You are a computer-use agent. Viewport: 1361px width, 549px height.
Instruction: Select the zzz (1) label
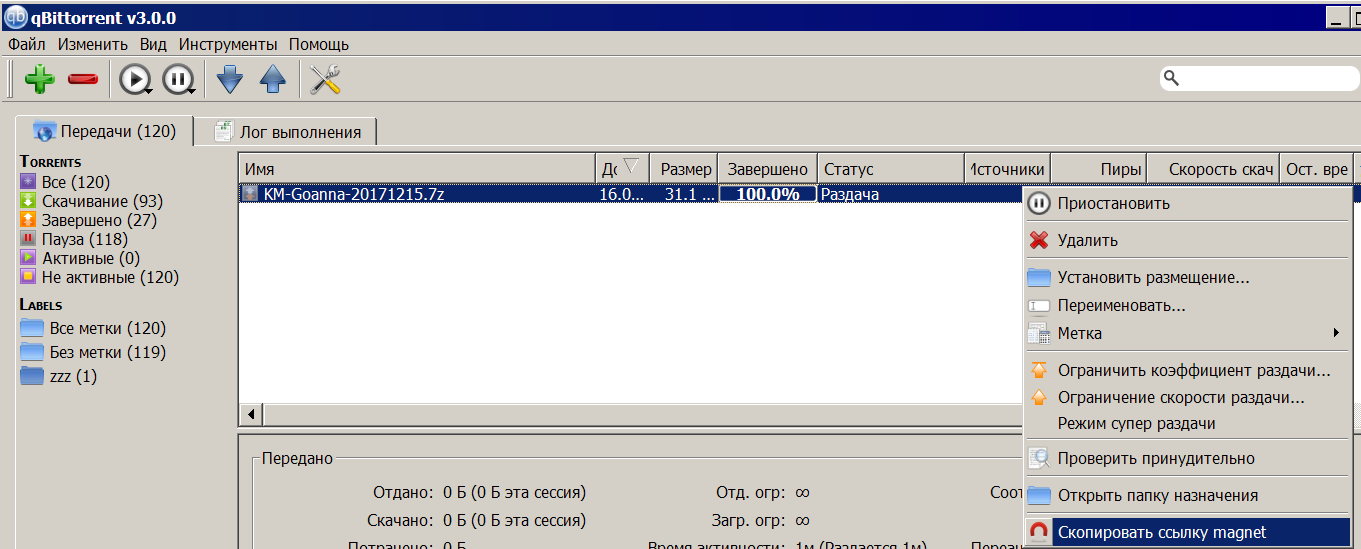tap(59, 376)
